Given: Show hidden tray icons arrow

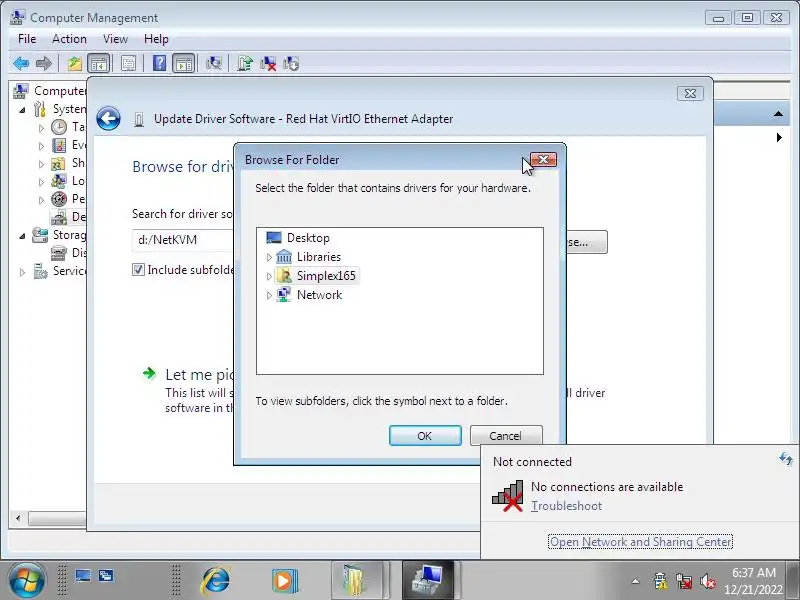Looking at the screenshot, I should (x=635, y=581).
